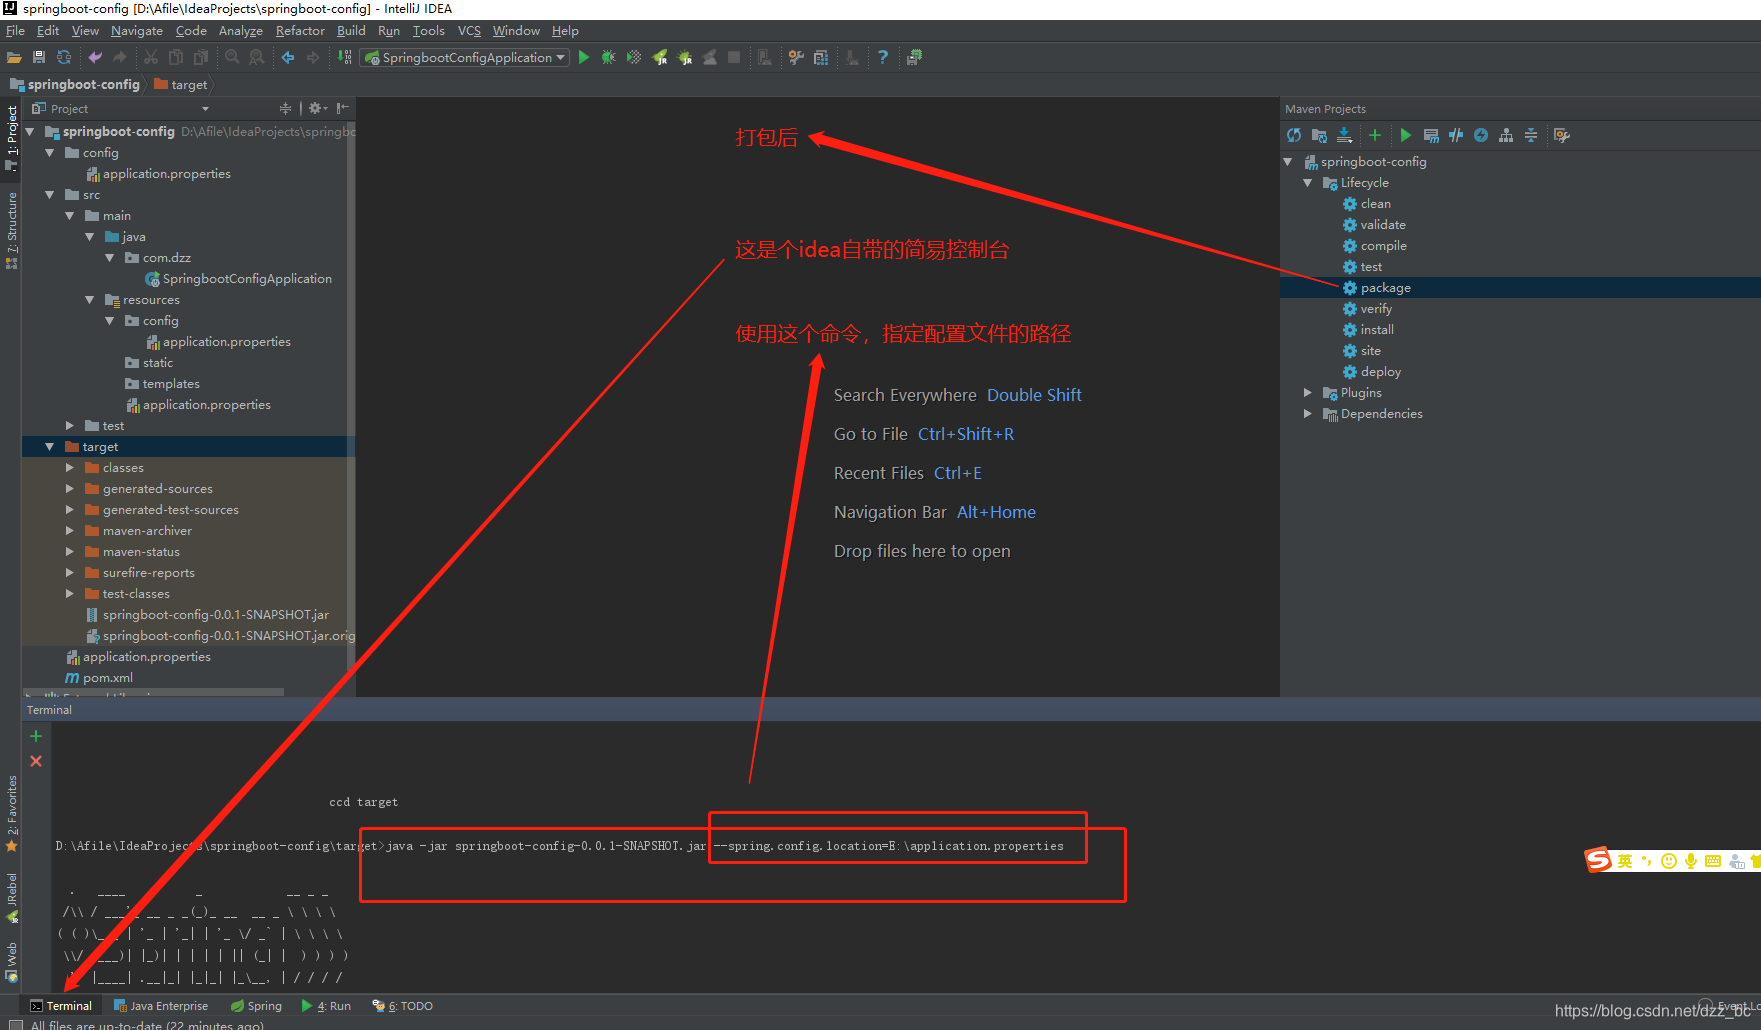
Task: Toggle Maven Skip Tests mode
Action: click(x=1481, y=135)
